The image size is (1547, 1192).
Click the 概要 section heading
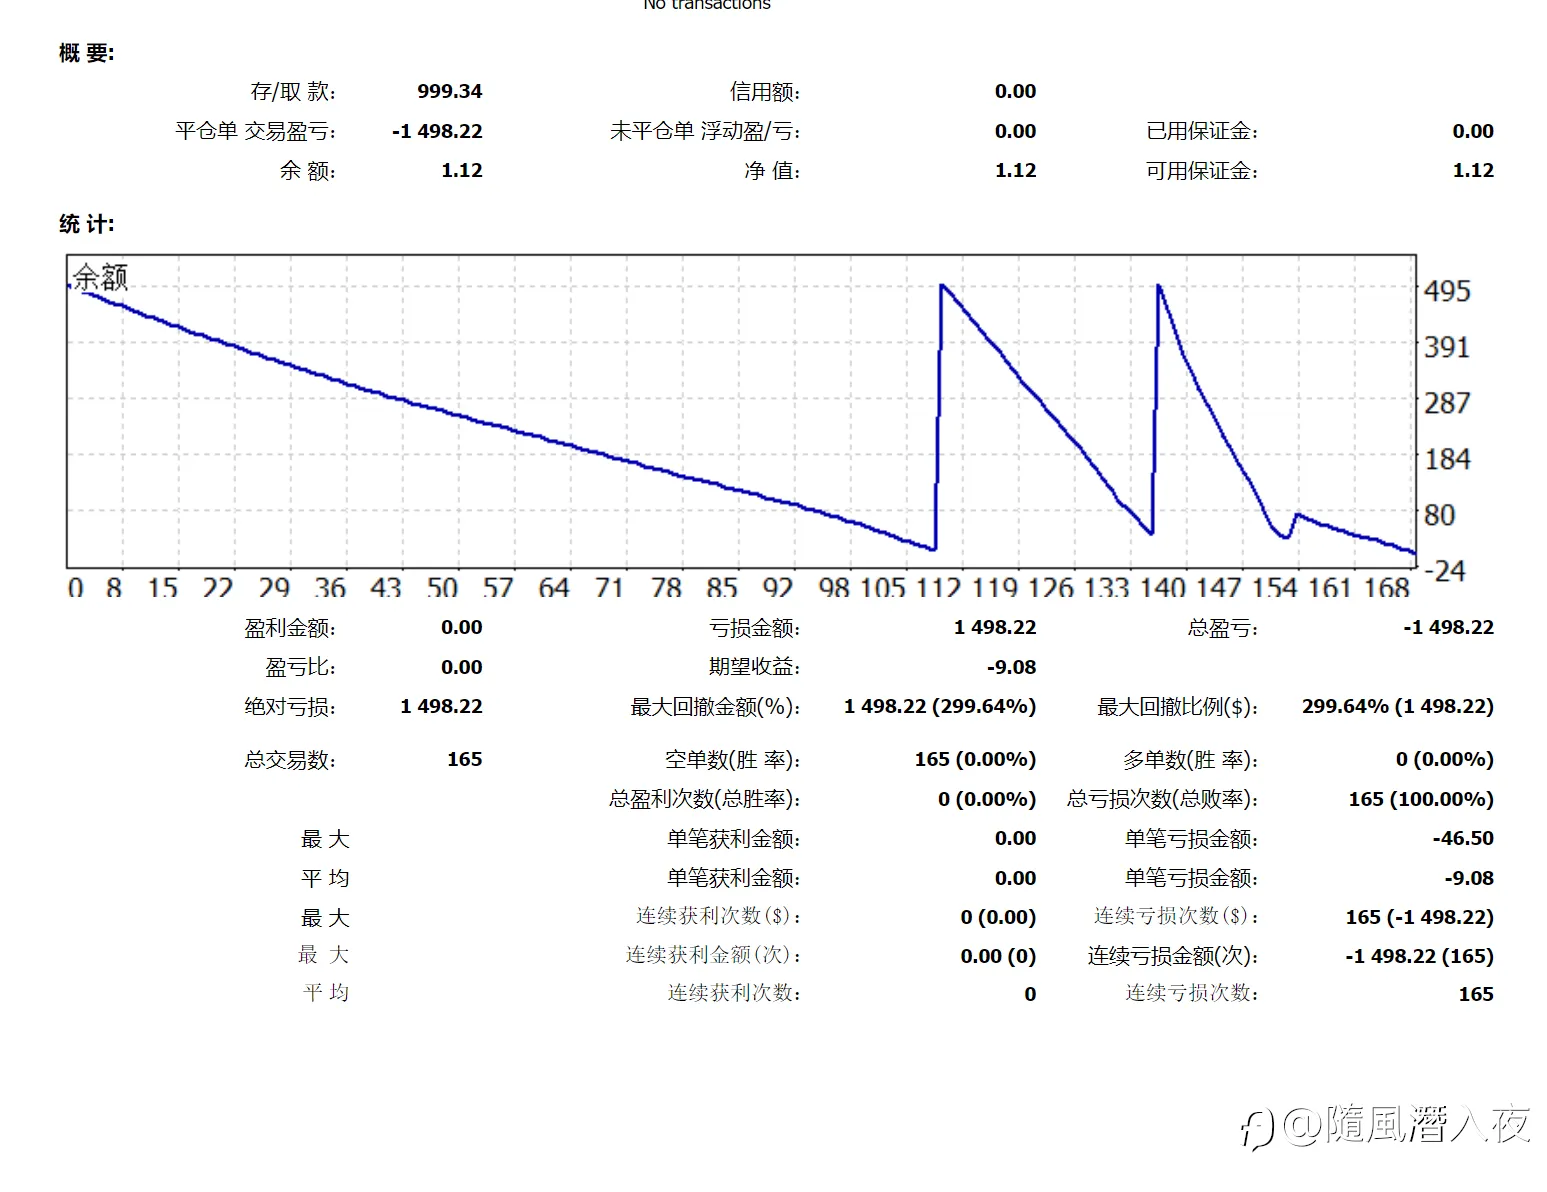(x=87, y=53)
